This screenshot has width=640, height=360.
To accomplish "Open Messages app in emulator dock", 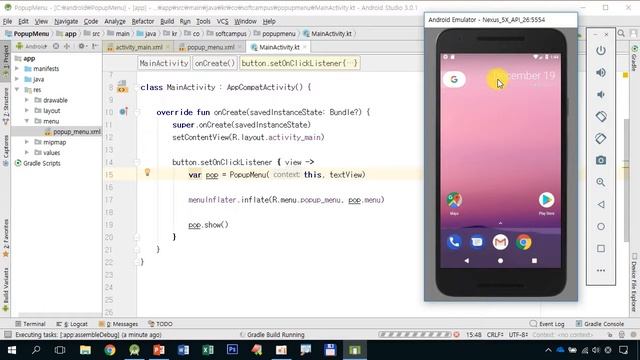I will pyautogui.click(x=477, y=242).
